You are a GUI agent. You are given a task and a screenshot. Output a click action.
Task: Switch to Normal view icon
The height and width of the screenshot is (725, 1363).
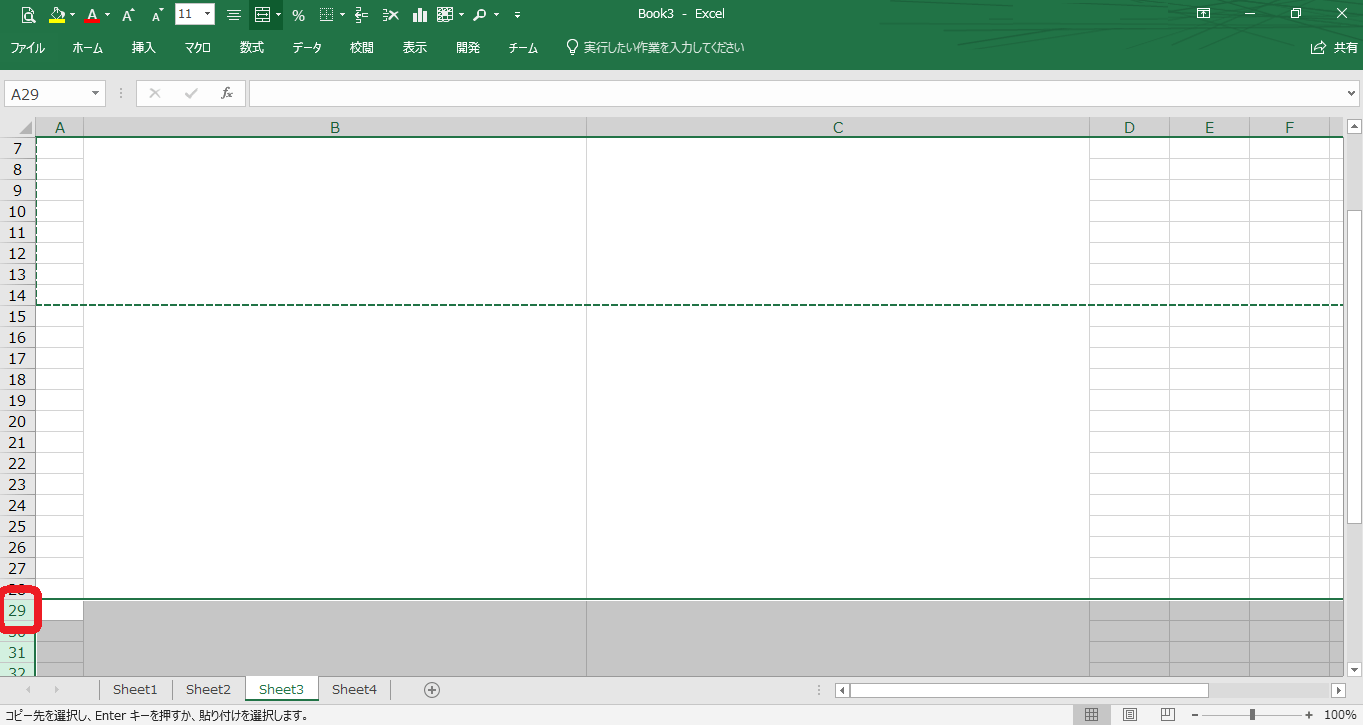pyautogui.click(x=1092, y=715)
